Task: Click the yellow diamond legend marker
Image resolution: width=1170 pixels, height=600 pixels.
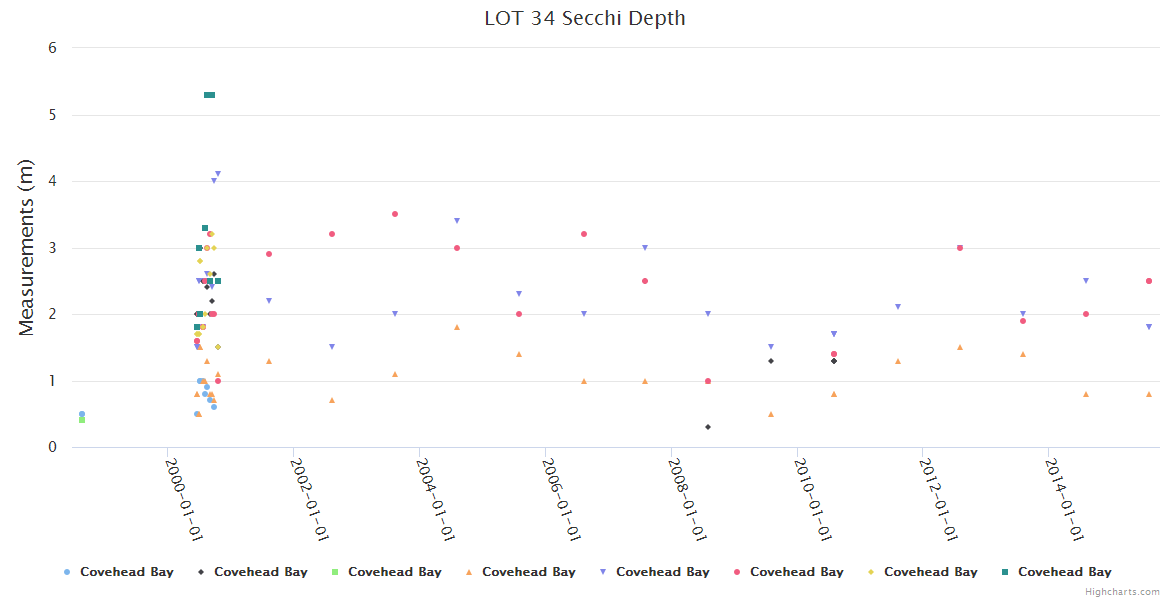Action: (871, 572)
